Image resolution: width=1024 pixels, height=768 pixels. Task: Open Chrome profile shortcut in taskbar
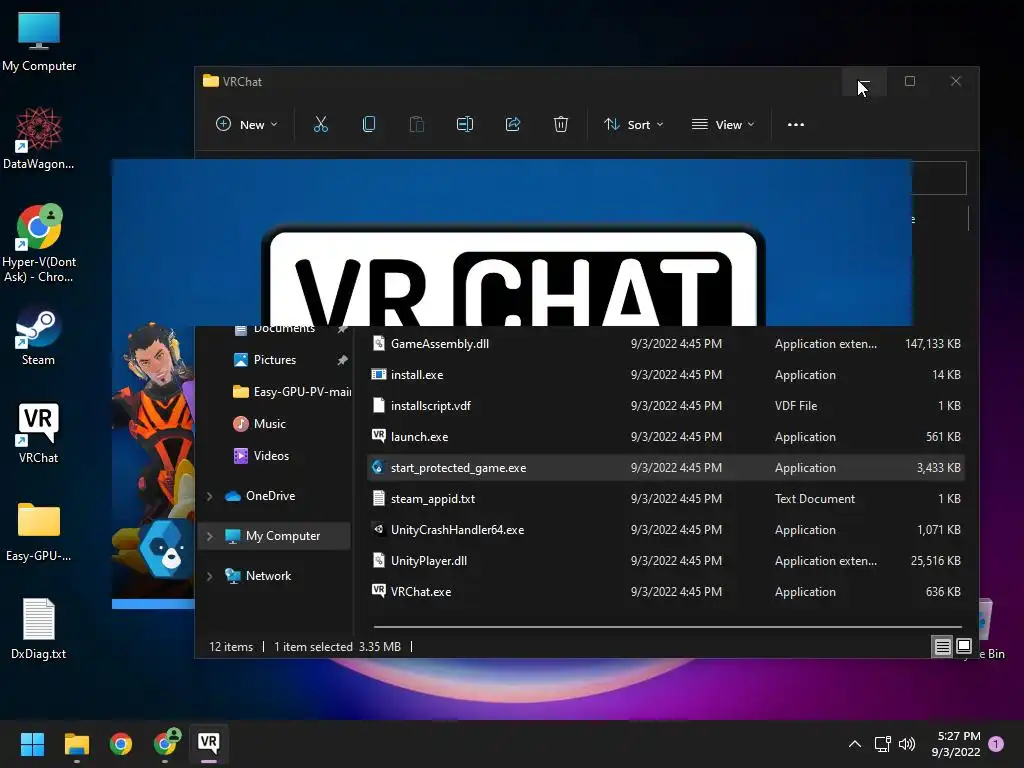165,744
